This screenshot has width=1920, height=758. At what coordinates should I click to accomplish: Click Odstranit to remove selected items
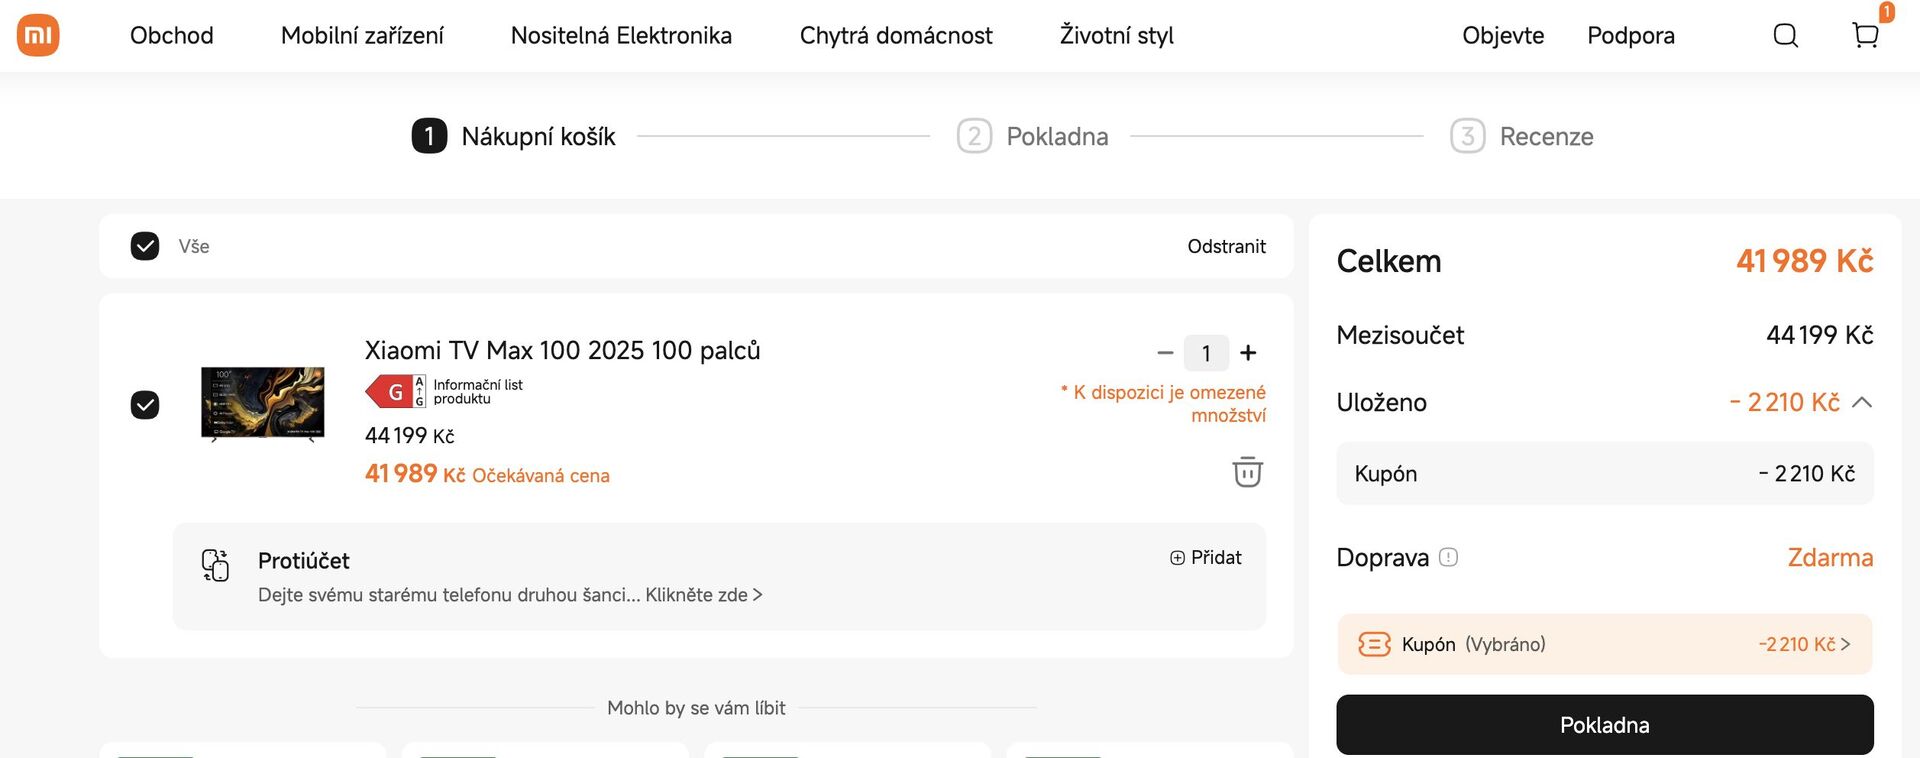point(1226,246)
